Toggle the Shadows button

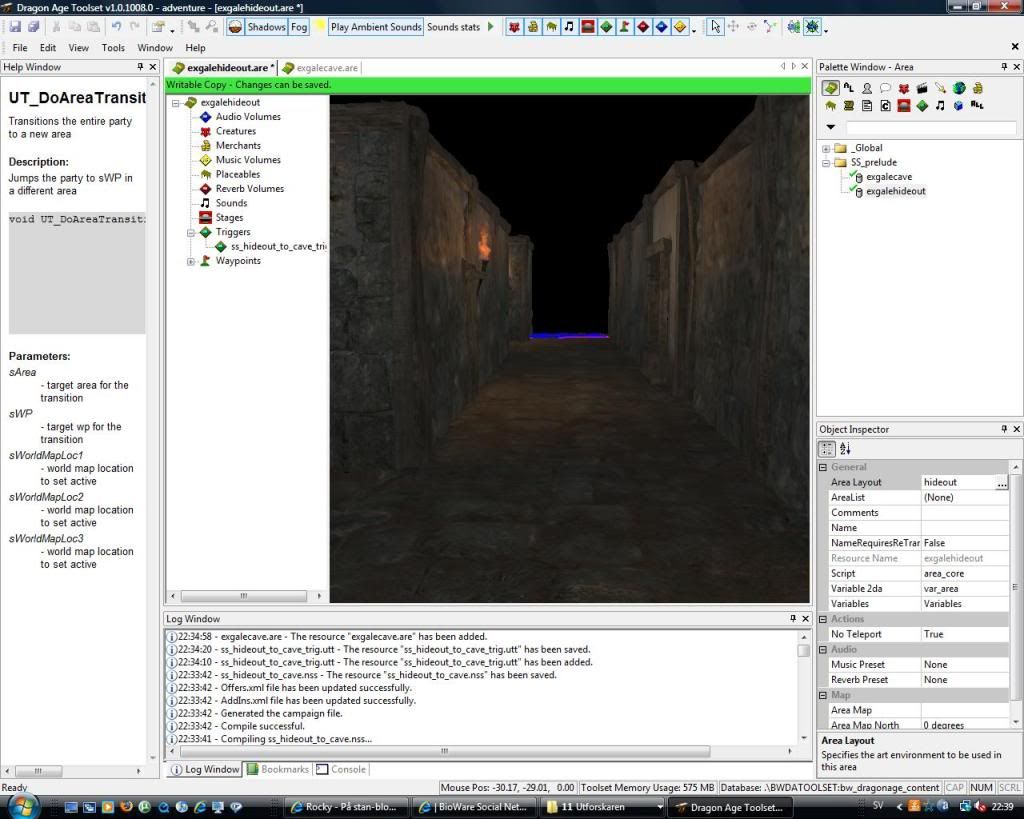tap(266, 27)
